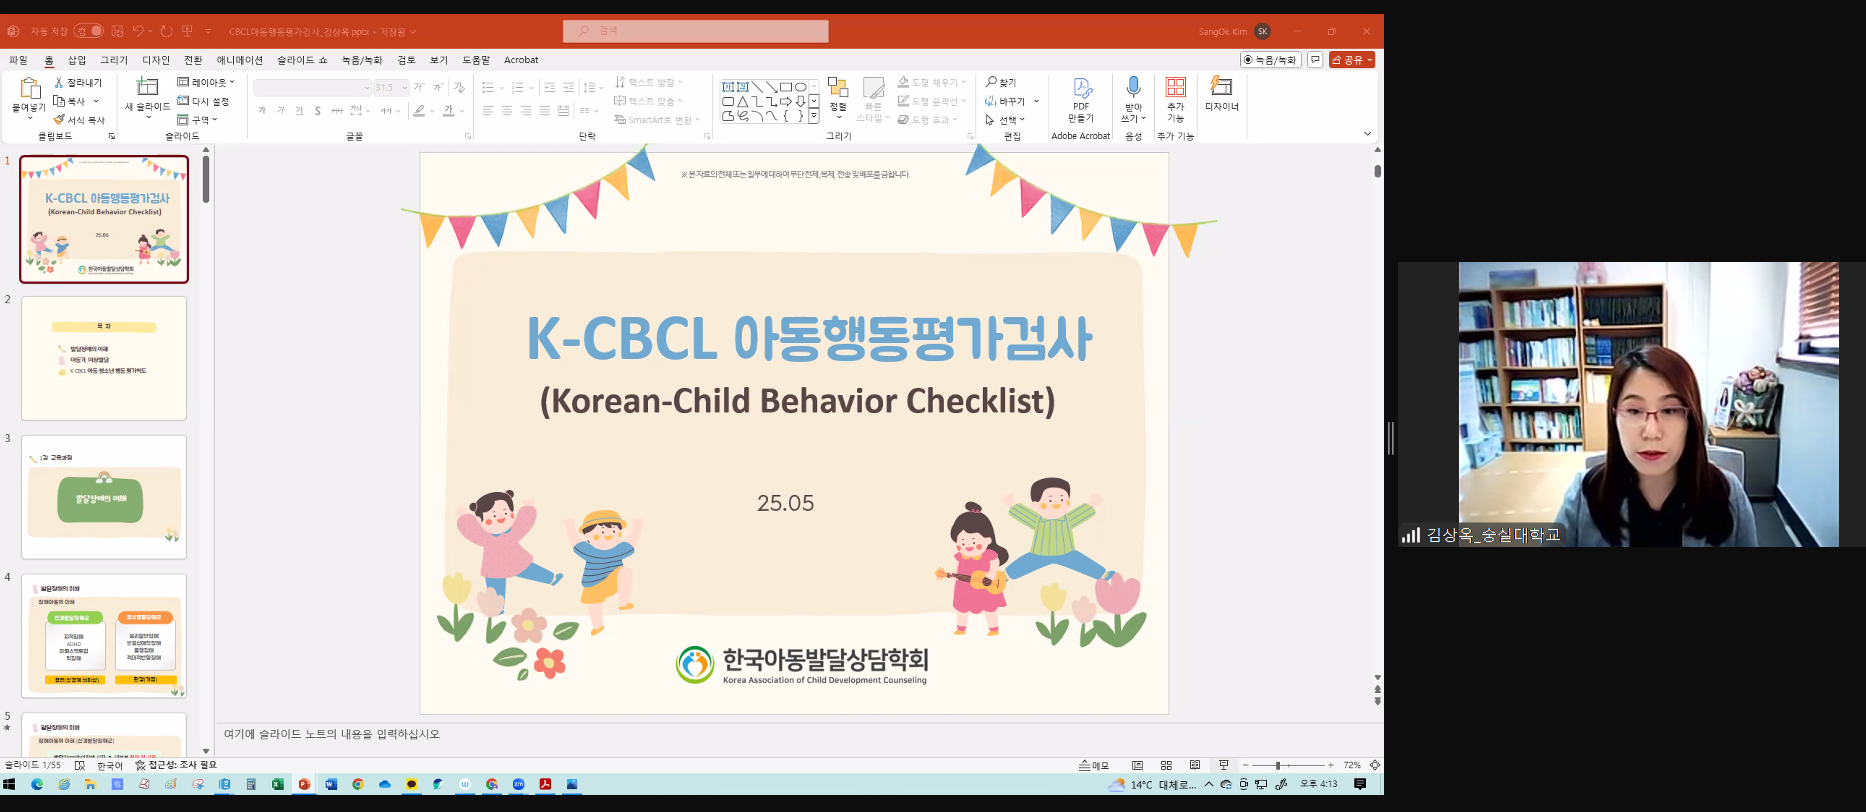This screenshot has width=1866, height=812.
Task: Click the 공유 (Share) button
Action: click(x=1352, y=60)
